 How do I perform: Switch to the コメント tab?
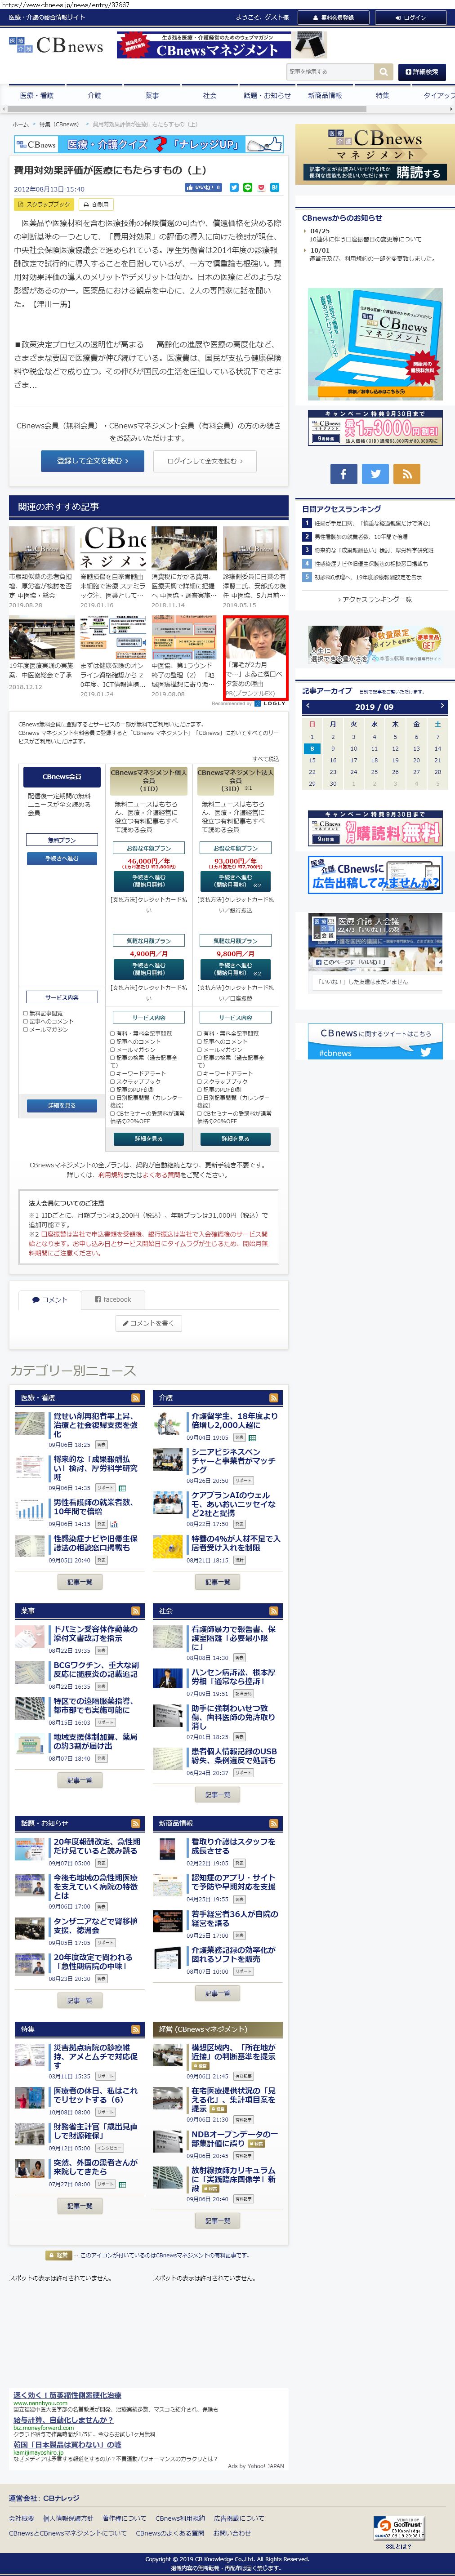click(50, 1299)
